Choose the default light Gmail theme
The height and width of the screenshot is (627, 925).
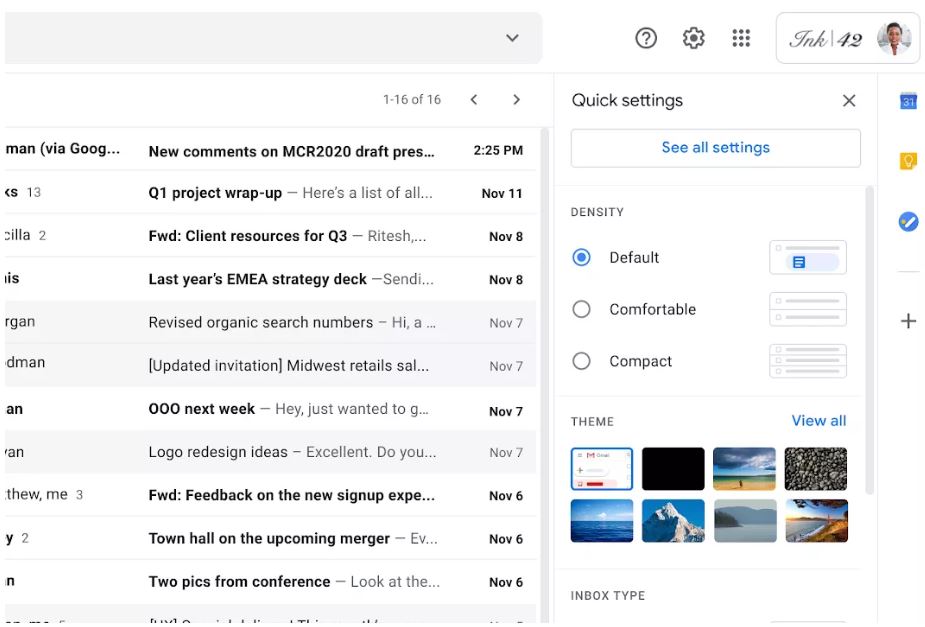(602, 469)
